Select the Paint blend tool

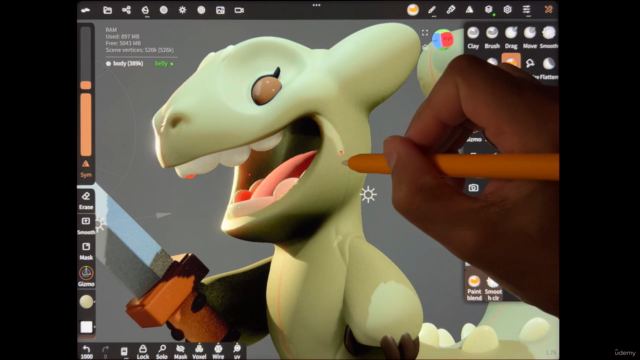click(474, 287)
